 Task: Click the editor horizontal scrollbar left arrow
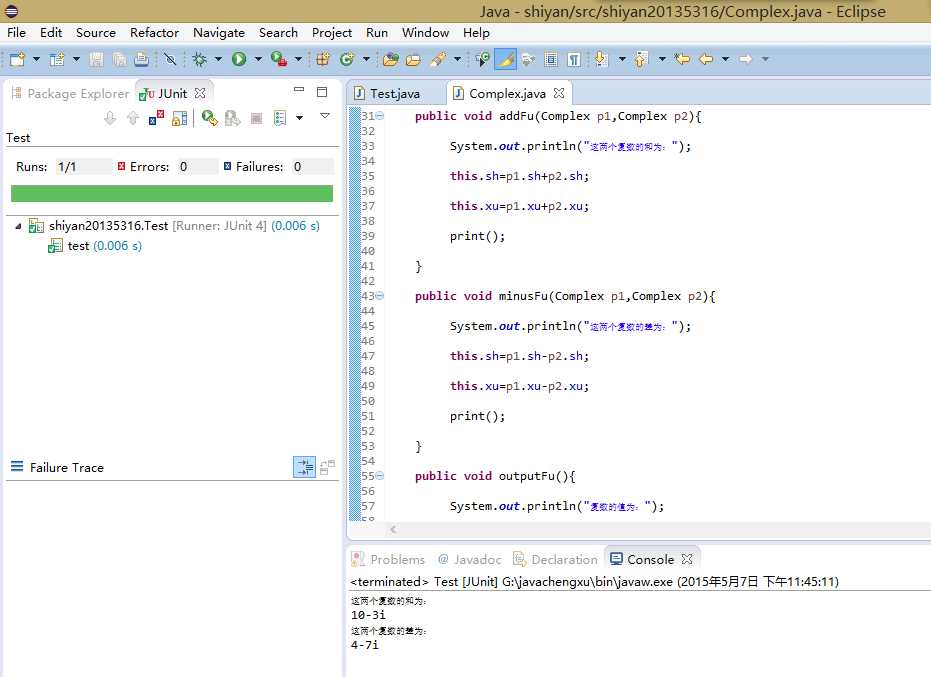point(393,530)
